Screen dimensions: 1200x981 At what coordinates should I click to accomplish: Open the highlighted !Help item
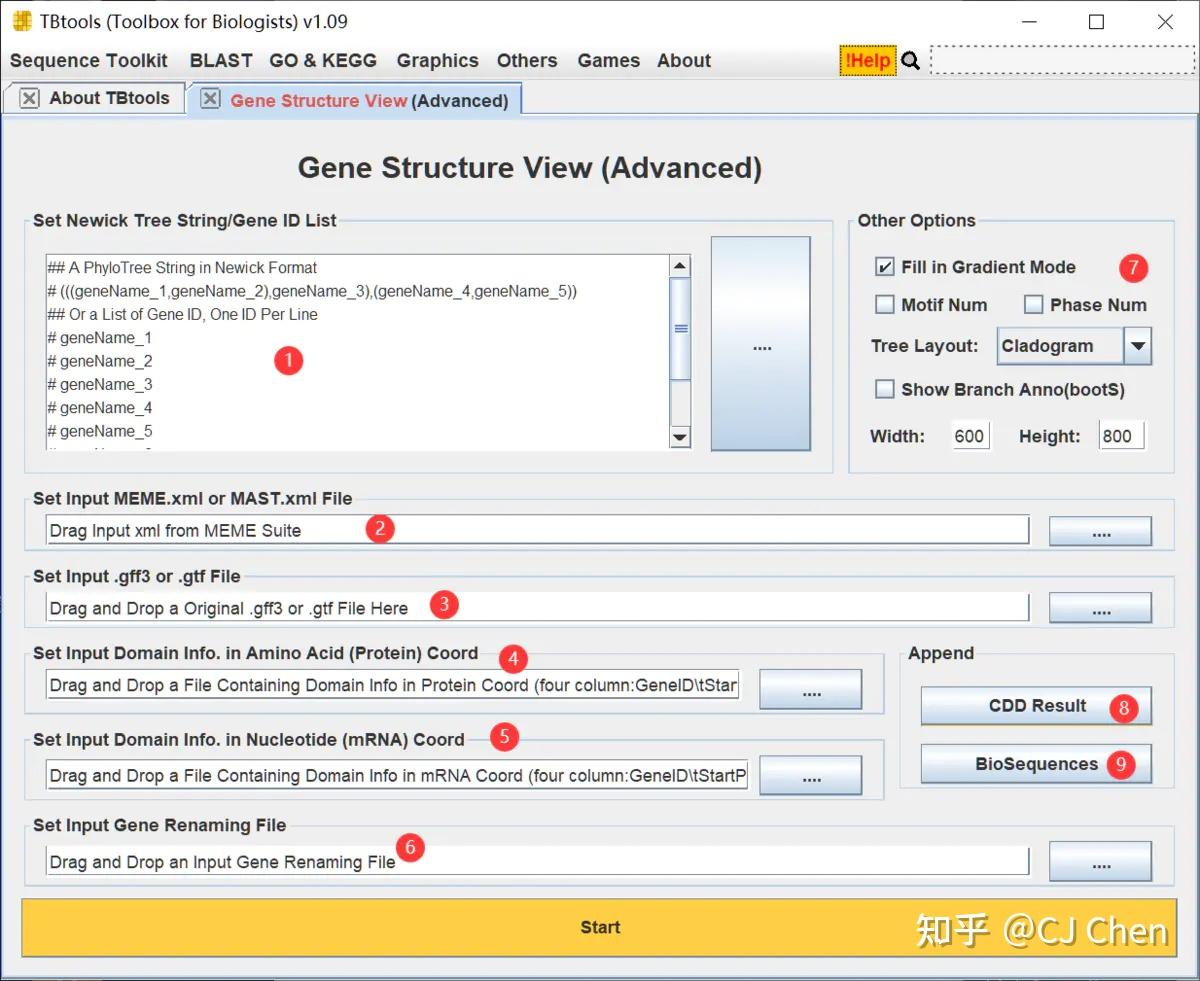click(866, 60)
